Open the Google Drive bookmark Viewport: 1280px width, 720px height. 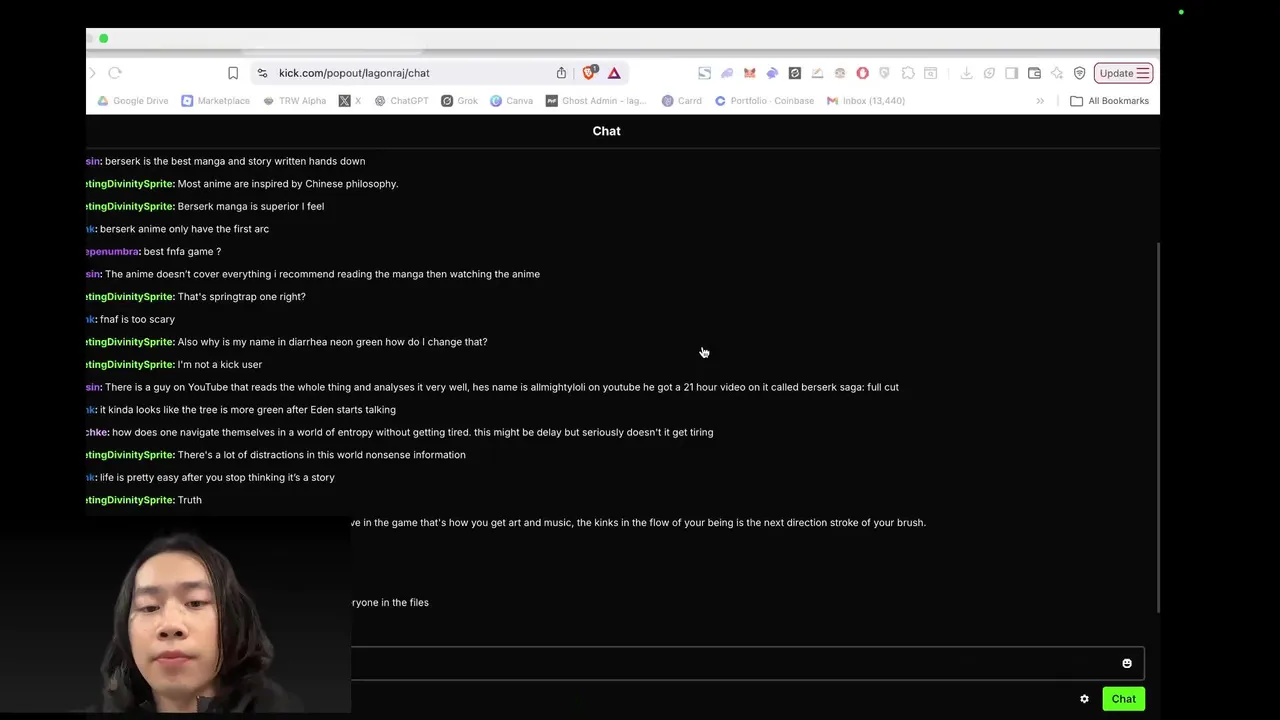(x=133, y=101)
